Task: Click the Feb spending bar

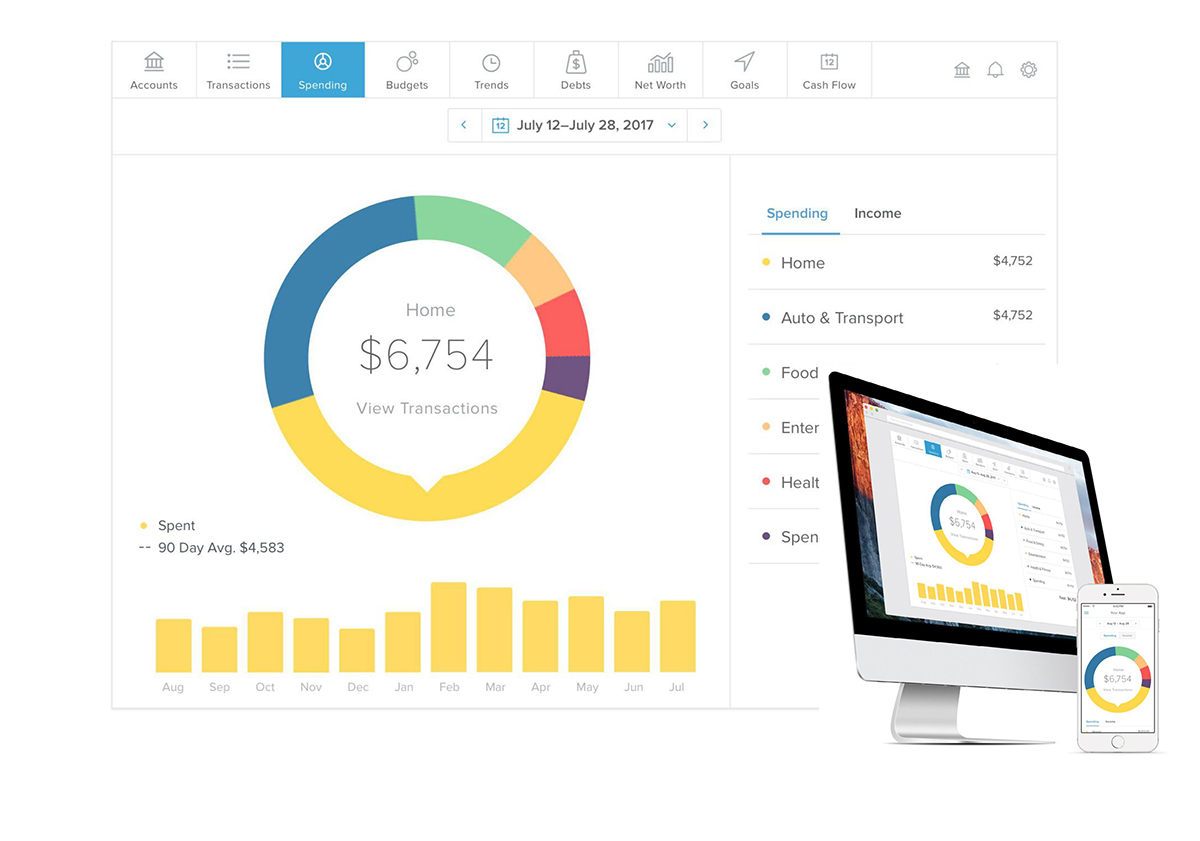Action: (449, 627)
